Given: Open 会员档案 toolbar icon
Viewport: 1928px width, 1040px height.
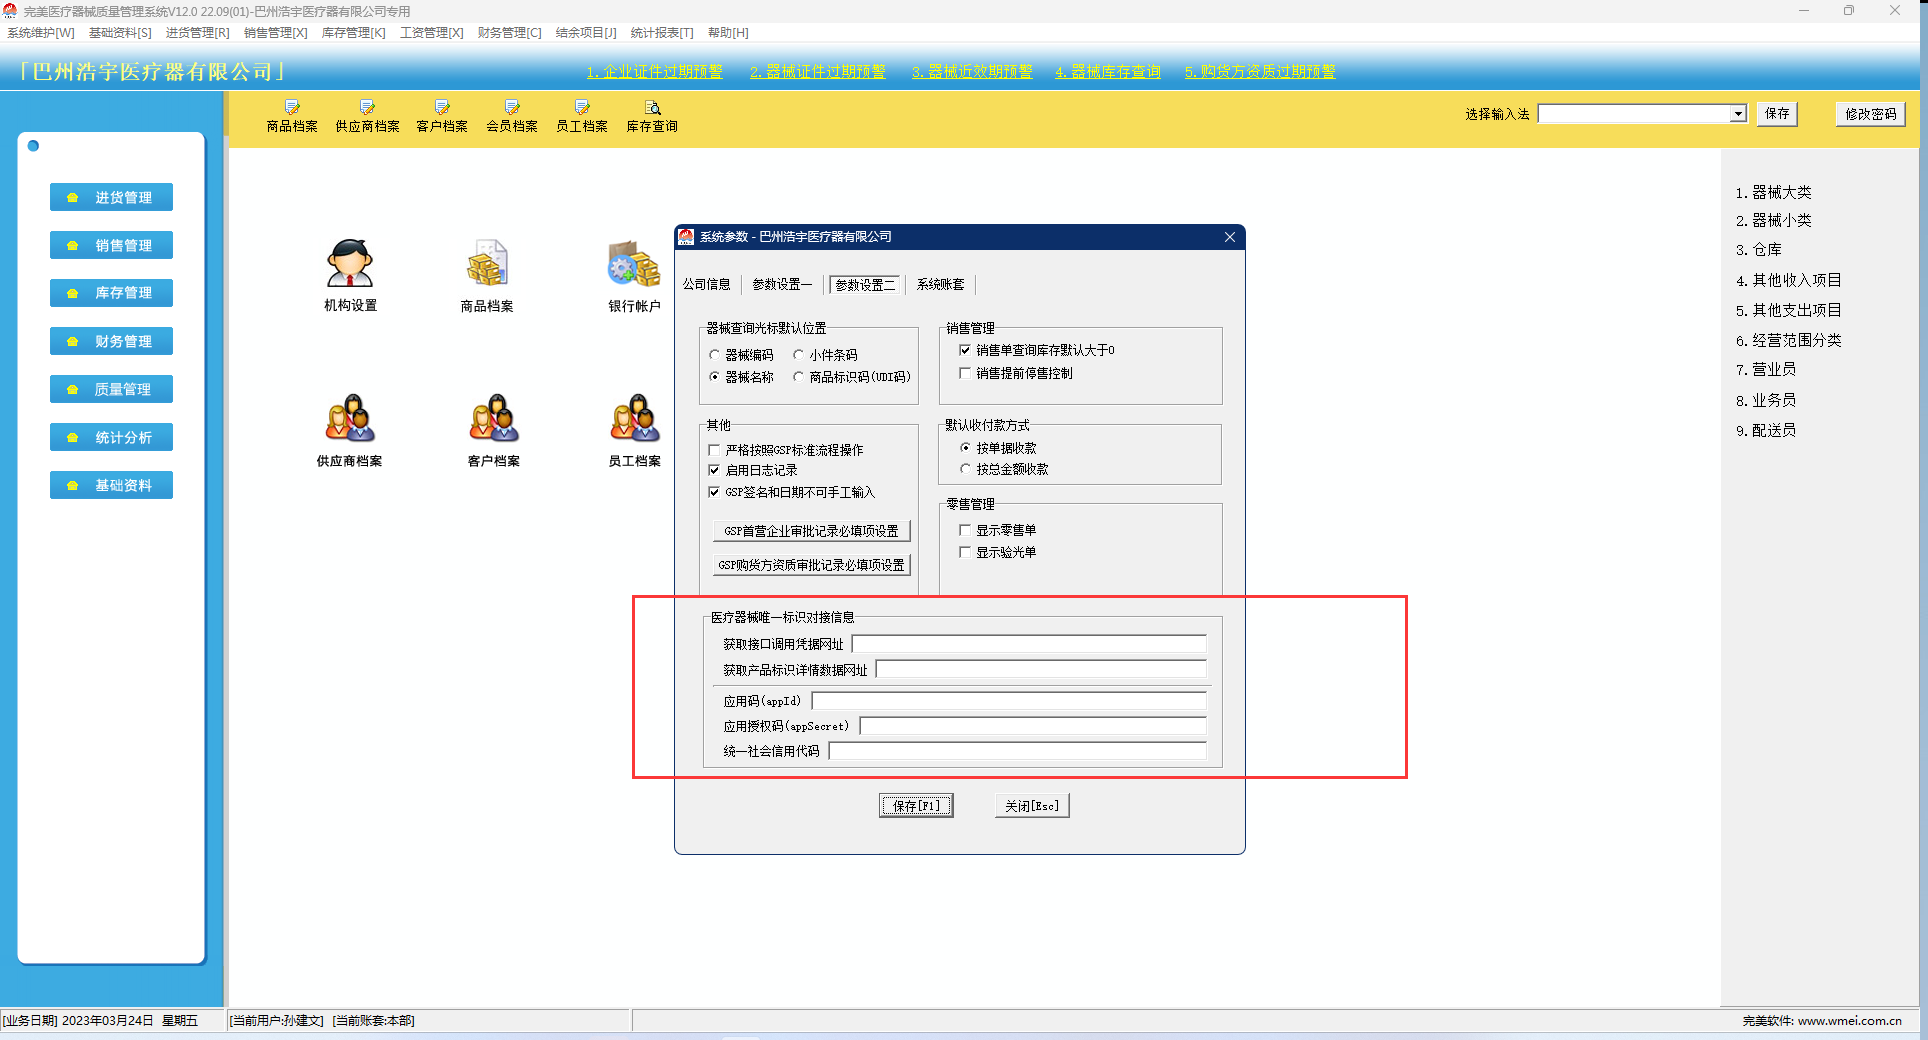Looking at the screenshot, I should (x=512, y=116).
